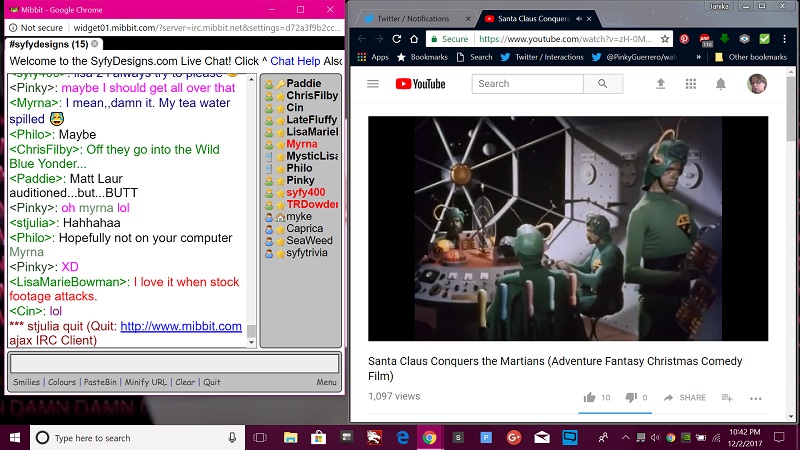Click the Windows Start button
This screenshot has width=800, height=450.
tap(15, 438)
